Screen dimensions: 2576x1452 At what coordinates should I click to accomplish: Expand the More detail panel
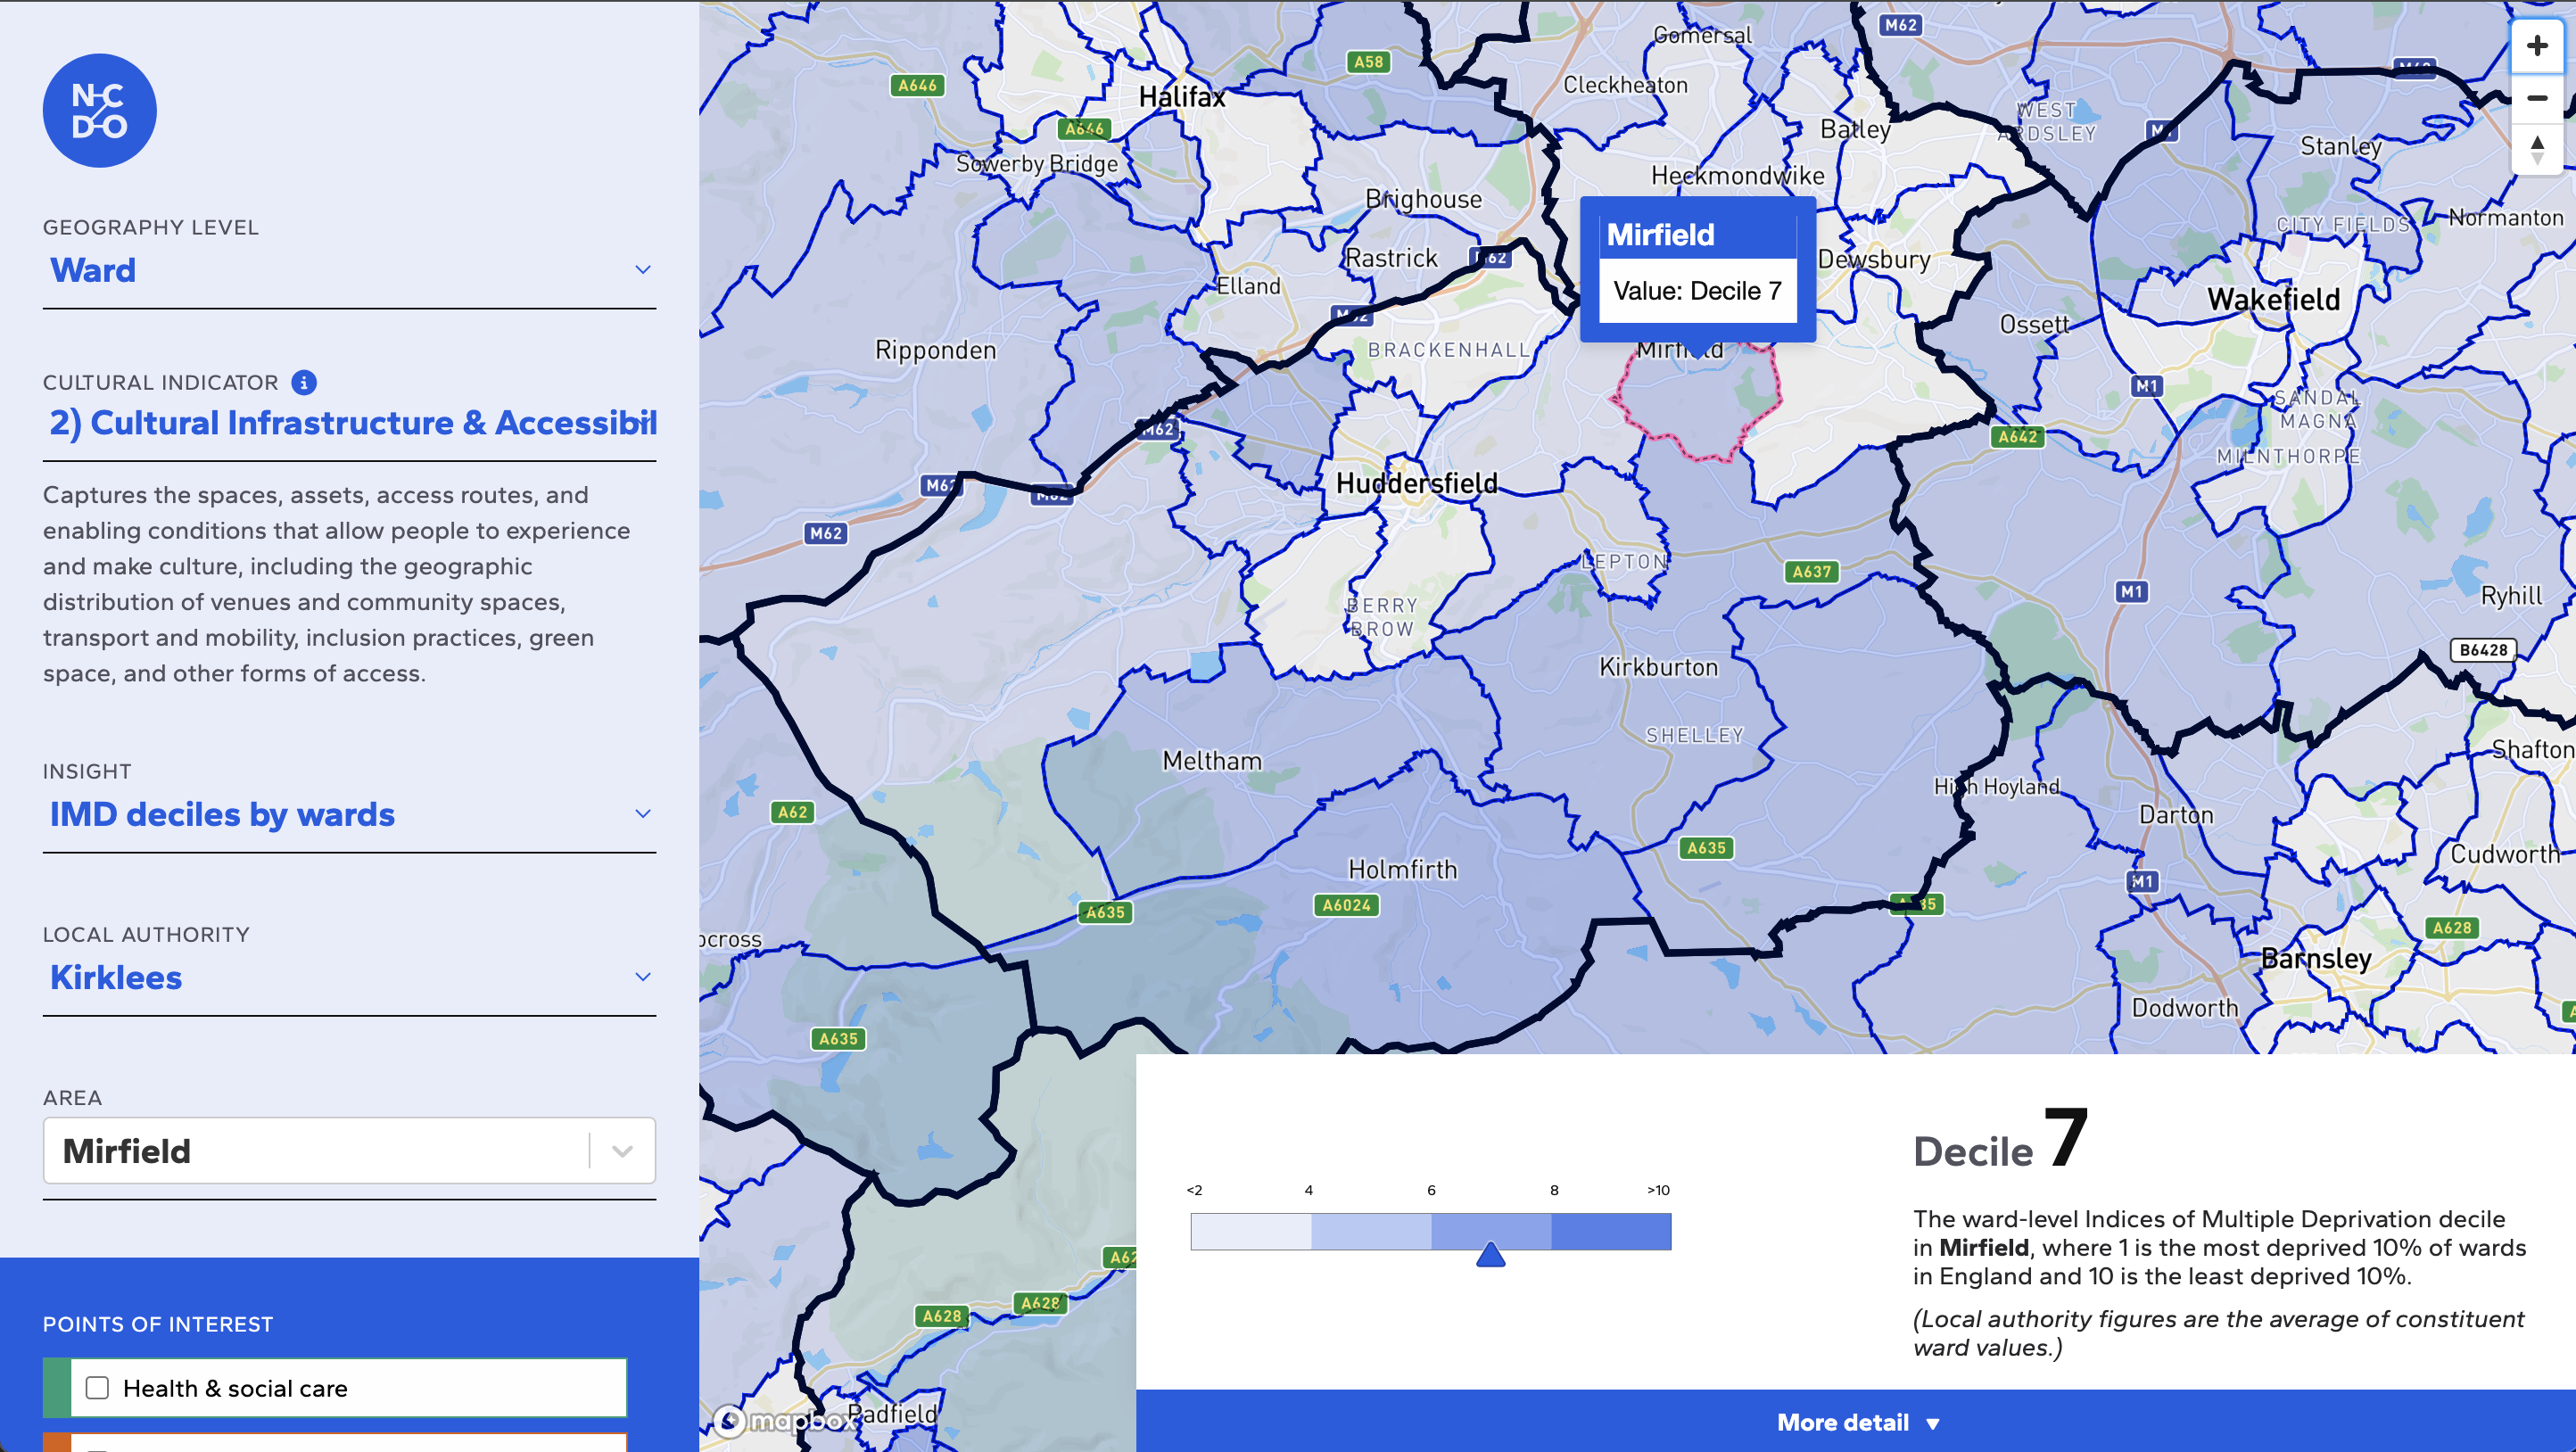[x=1857, y=1422]
